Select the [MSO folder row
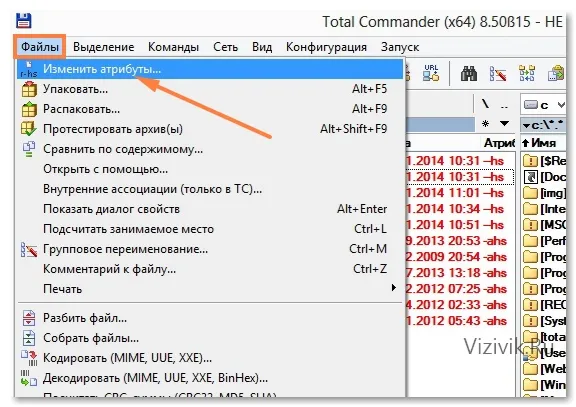This screenshot has width=576, height=407. (544, 225)
